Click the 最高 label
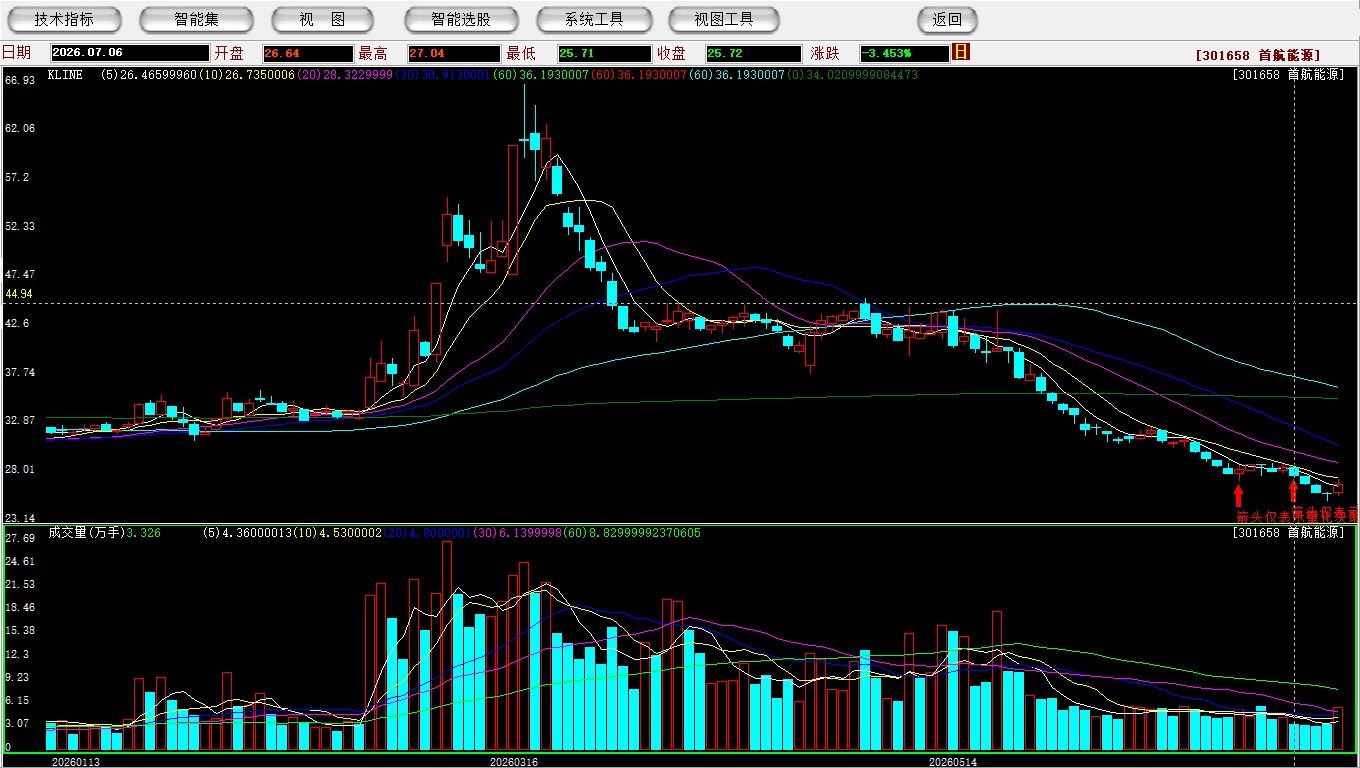Image resolution: width=1360 pixels, height=768 pixels. 373,53
